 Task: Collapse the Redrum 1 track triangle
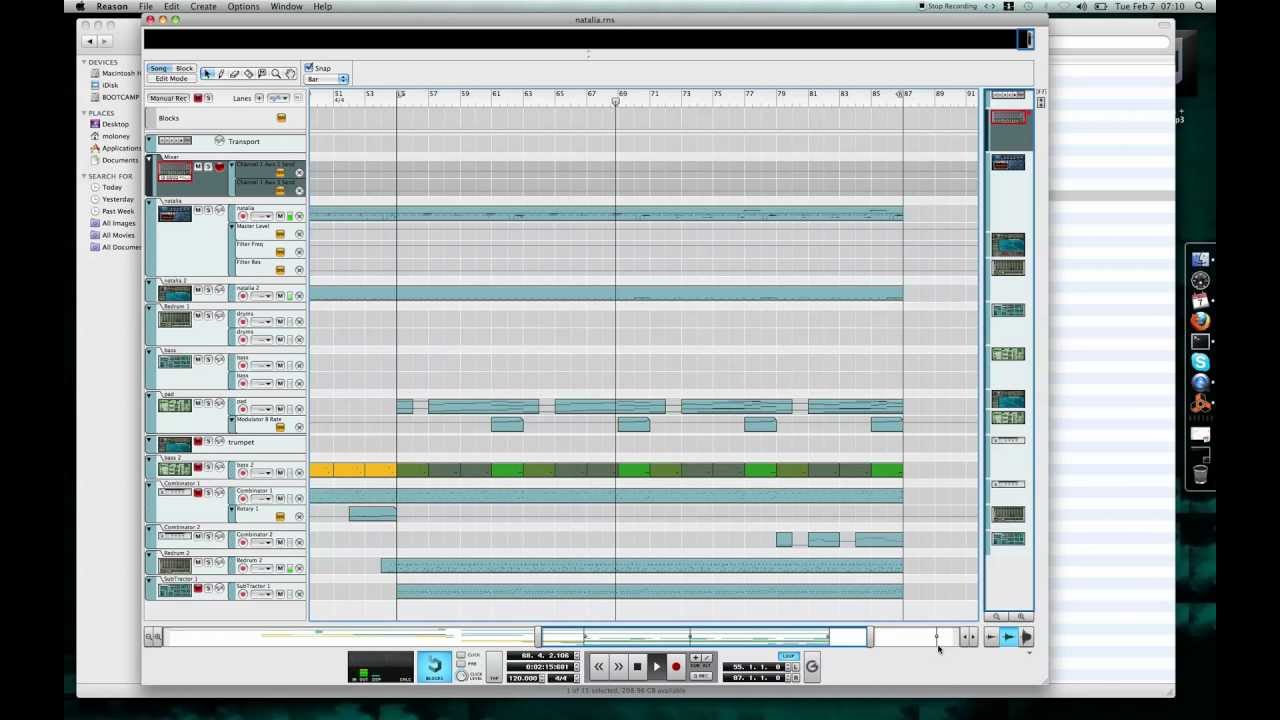(150, 308)
